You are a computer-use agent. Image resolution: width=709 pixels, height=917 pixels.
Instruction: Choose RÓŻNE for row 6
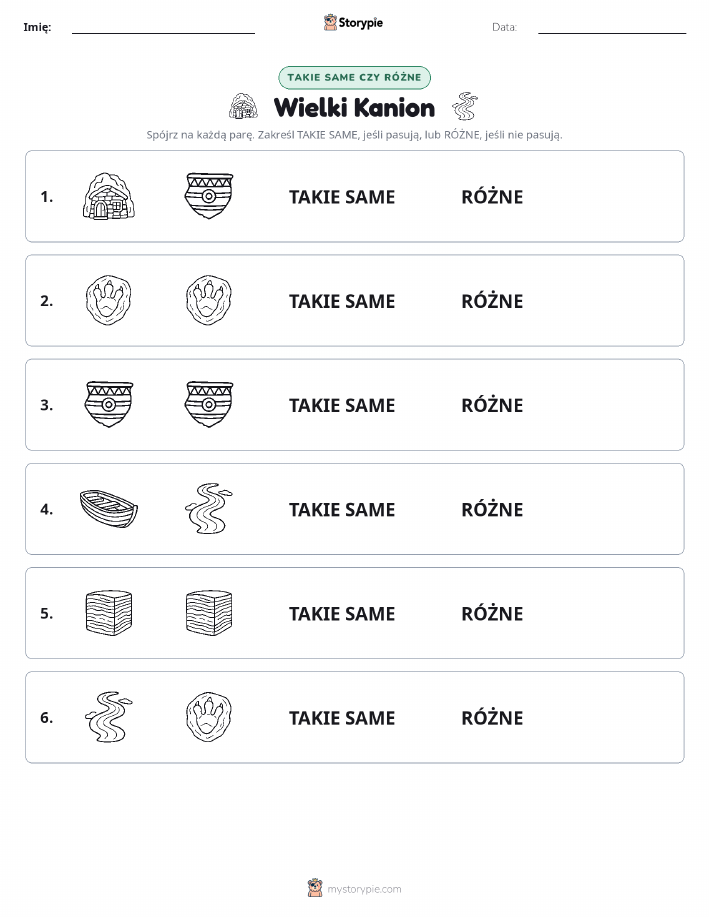(x=492, y=717)
